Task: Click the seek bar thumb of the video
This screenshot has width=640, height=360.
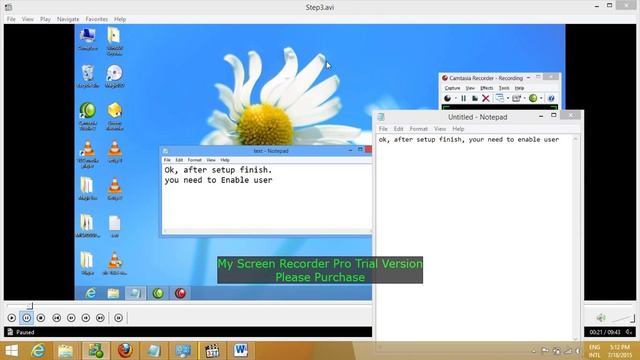Action: 29,305
